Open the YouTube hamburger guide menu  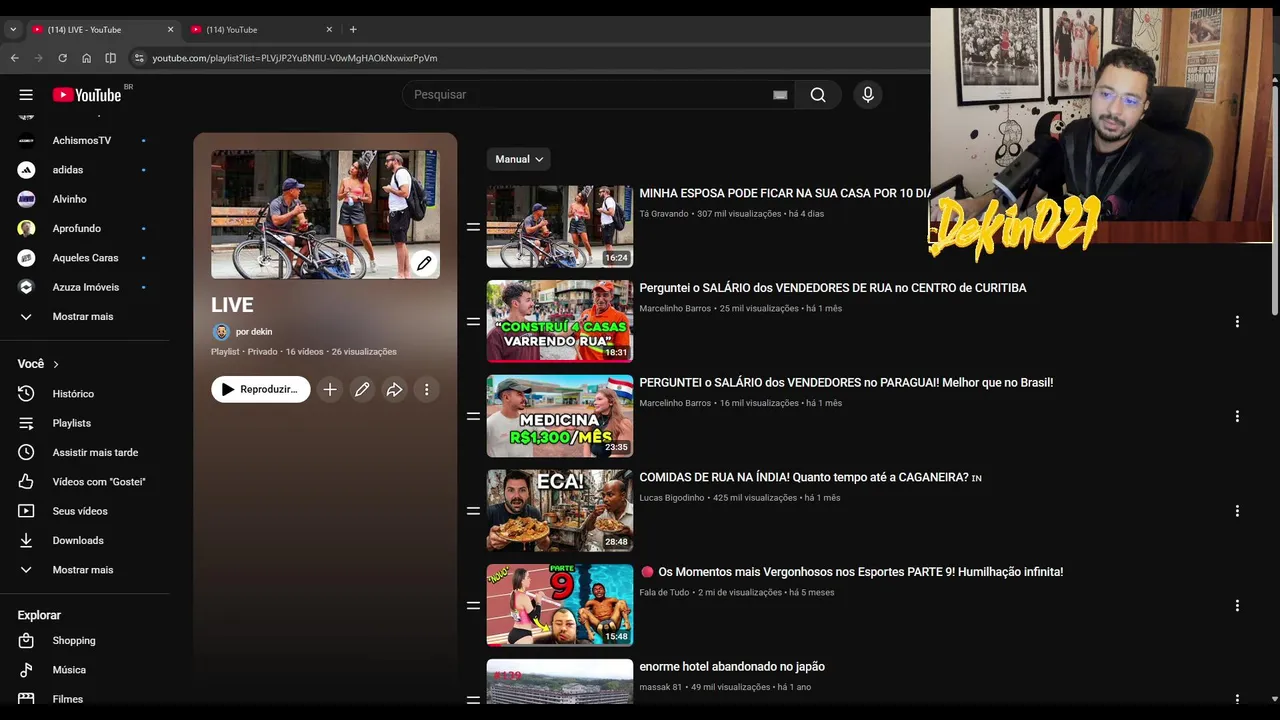26,95
